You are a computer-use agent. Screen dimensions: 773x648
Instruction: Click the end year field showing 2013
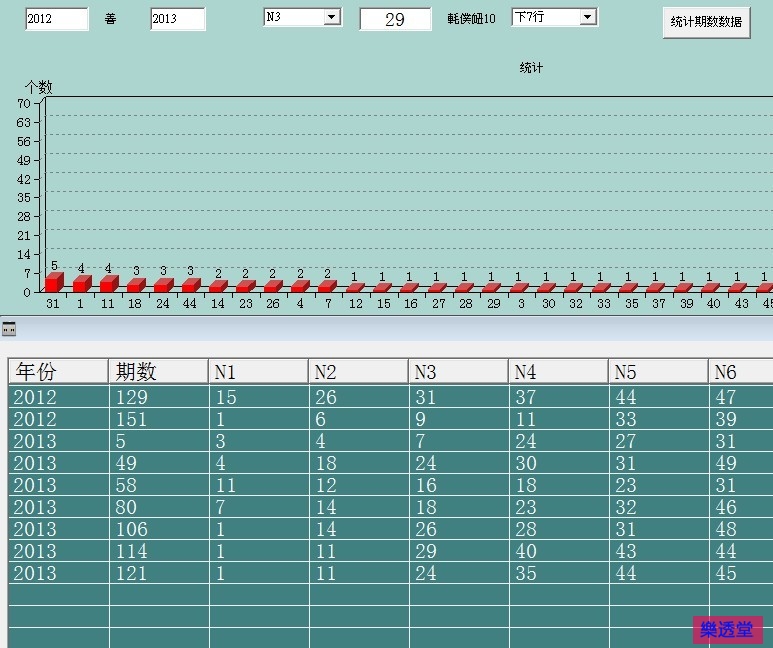[x=177, y=19]
